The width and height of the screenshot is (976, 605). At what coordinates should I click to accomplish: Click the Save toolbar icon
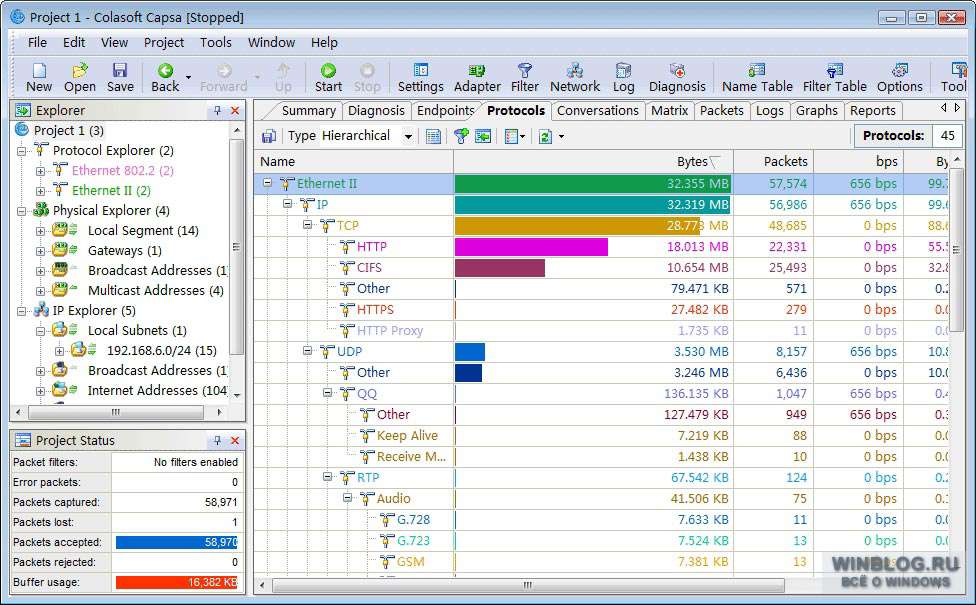(120, 71)
